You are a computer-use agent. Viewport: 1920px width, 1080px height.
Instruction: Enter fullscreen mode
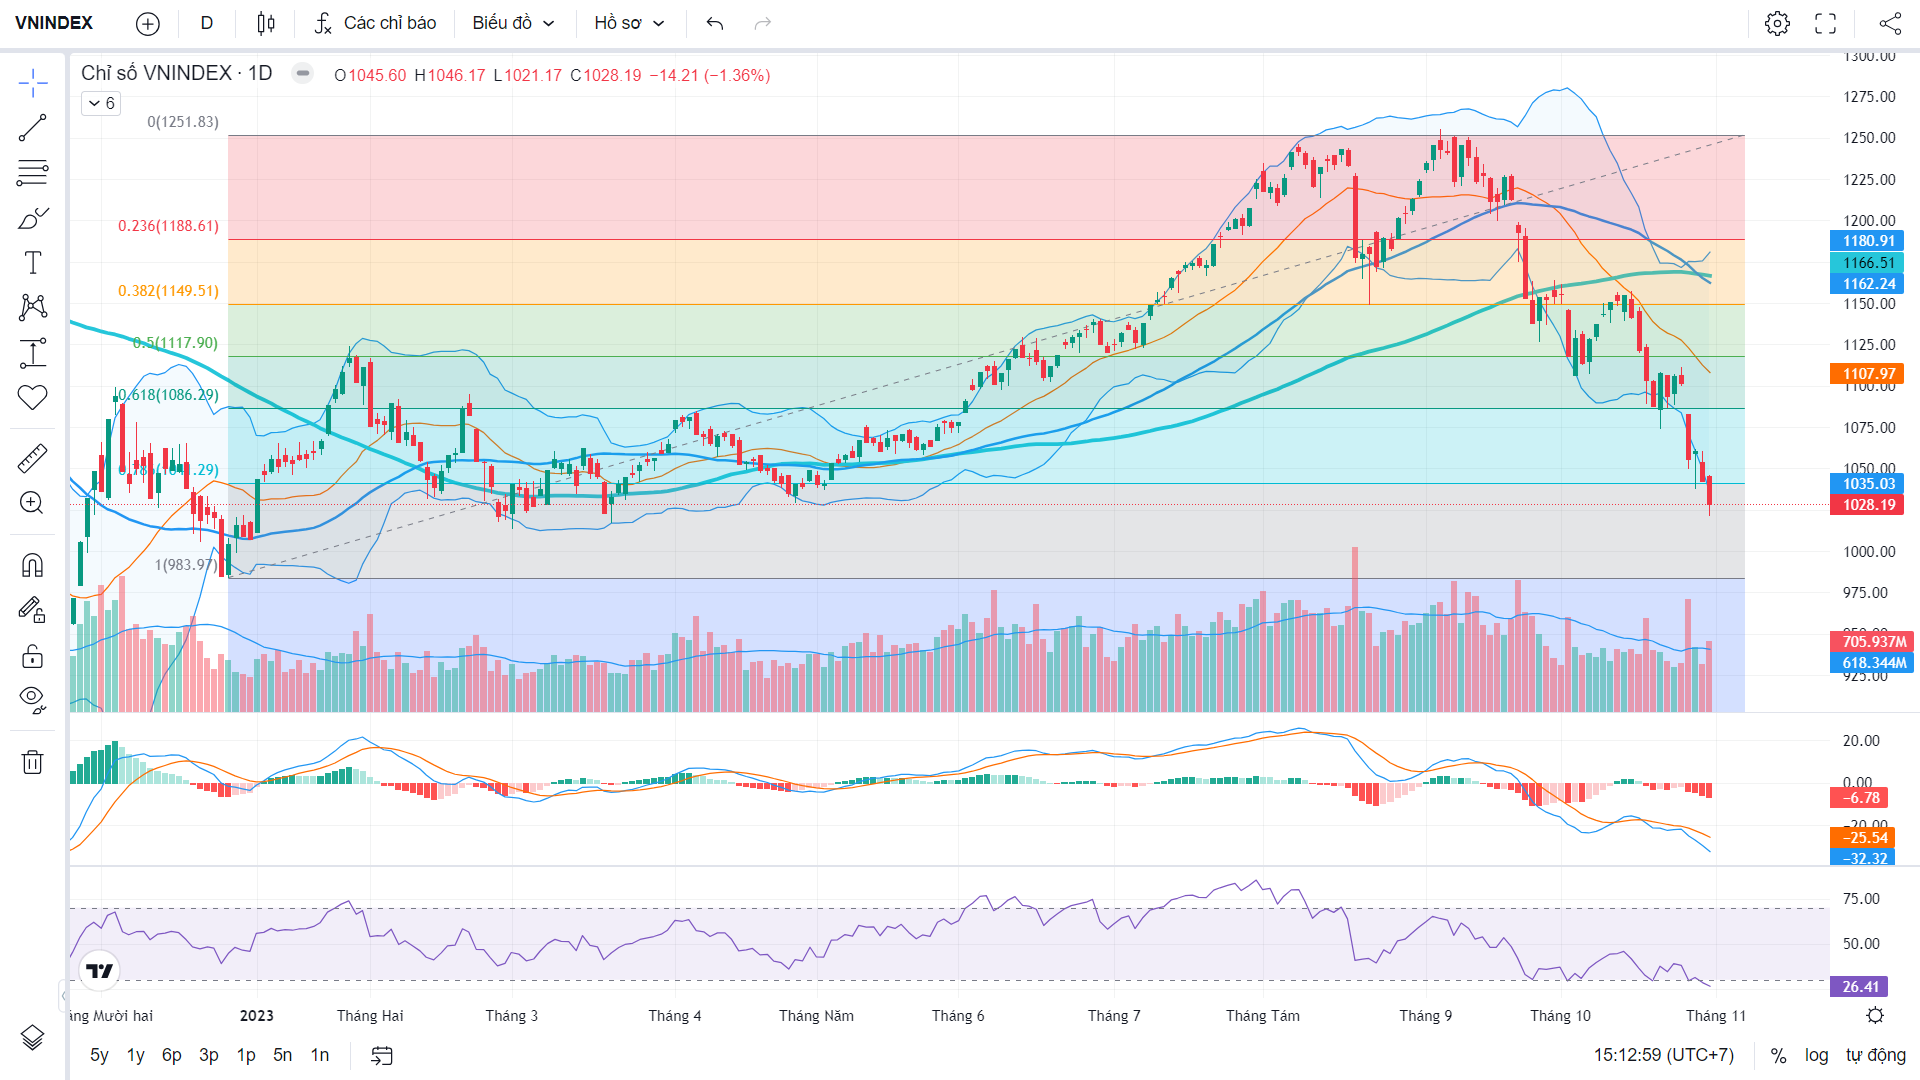pyautogui.click(x=1826, y=23)
